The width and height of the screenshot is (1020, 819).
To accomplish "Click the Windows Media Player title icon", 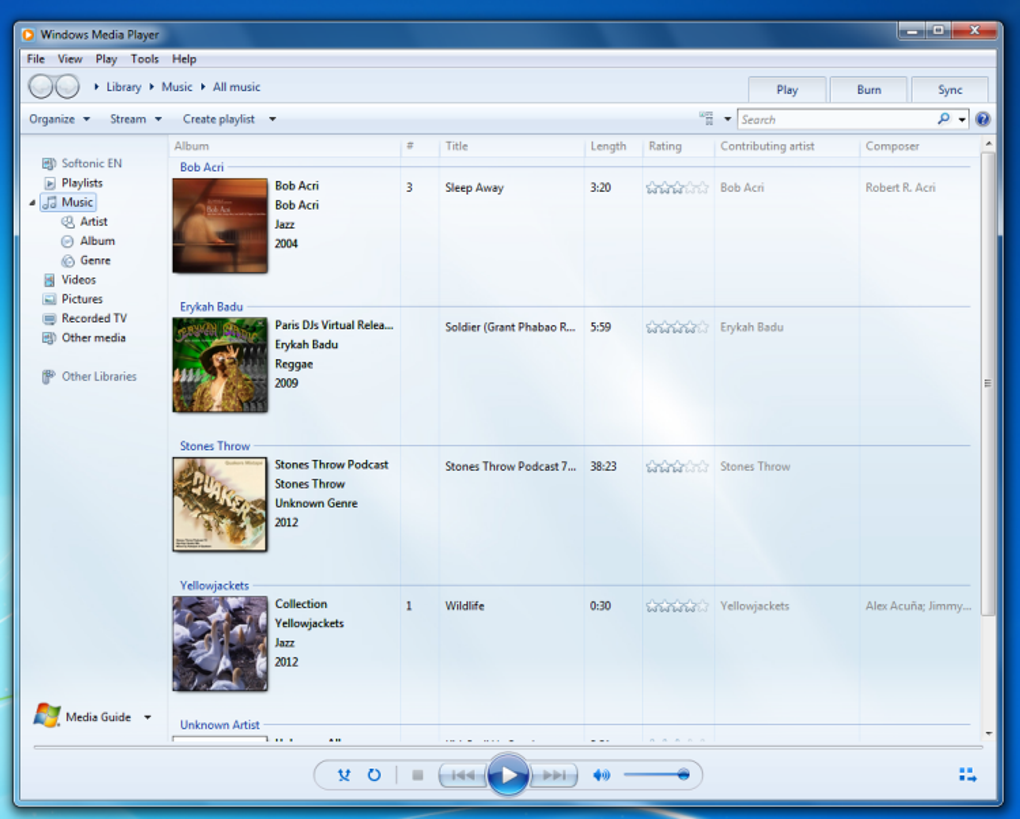I will click(x=28, y=34).
